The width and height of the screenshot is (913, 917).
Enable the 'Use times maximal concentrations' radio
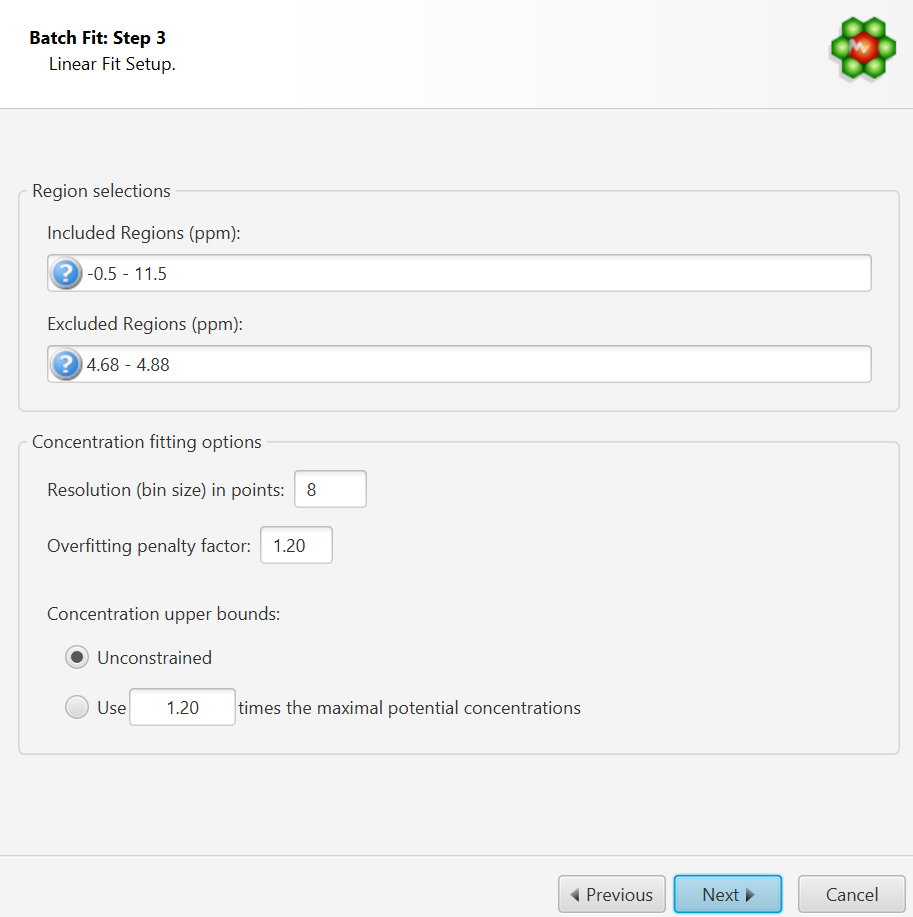coord(77,708)
